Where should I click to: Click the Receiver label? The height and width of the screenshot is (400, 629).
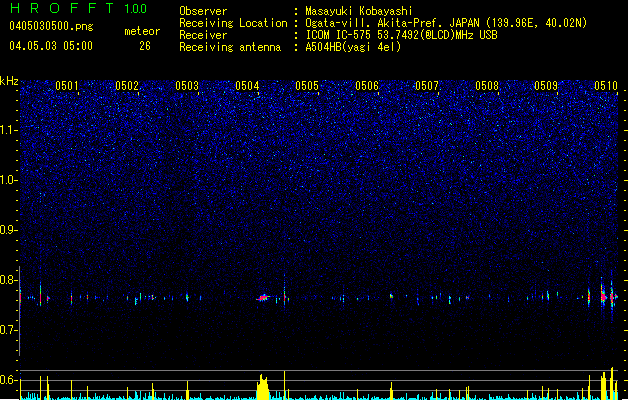click(x=203, y=35)
